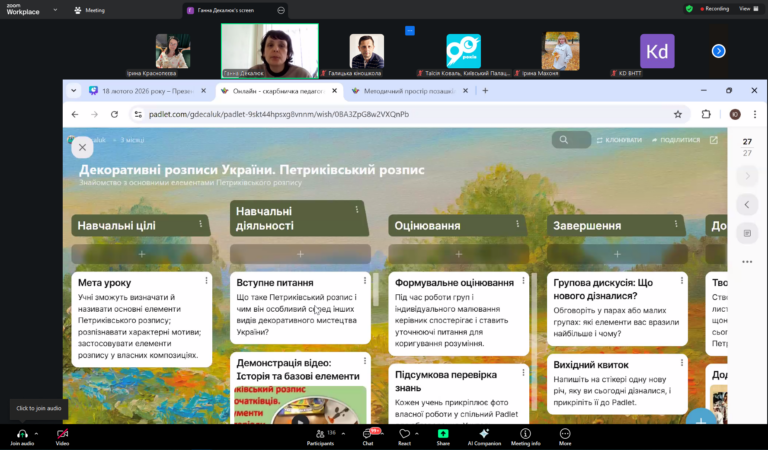Close the 18 лютого 2026 року tab
Screen dimensions: 768x450
point(204,91)
